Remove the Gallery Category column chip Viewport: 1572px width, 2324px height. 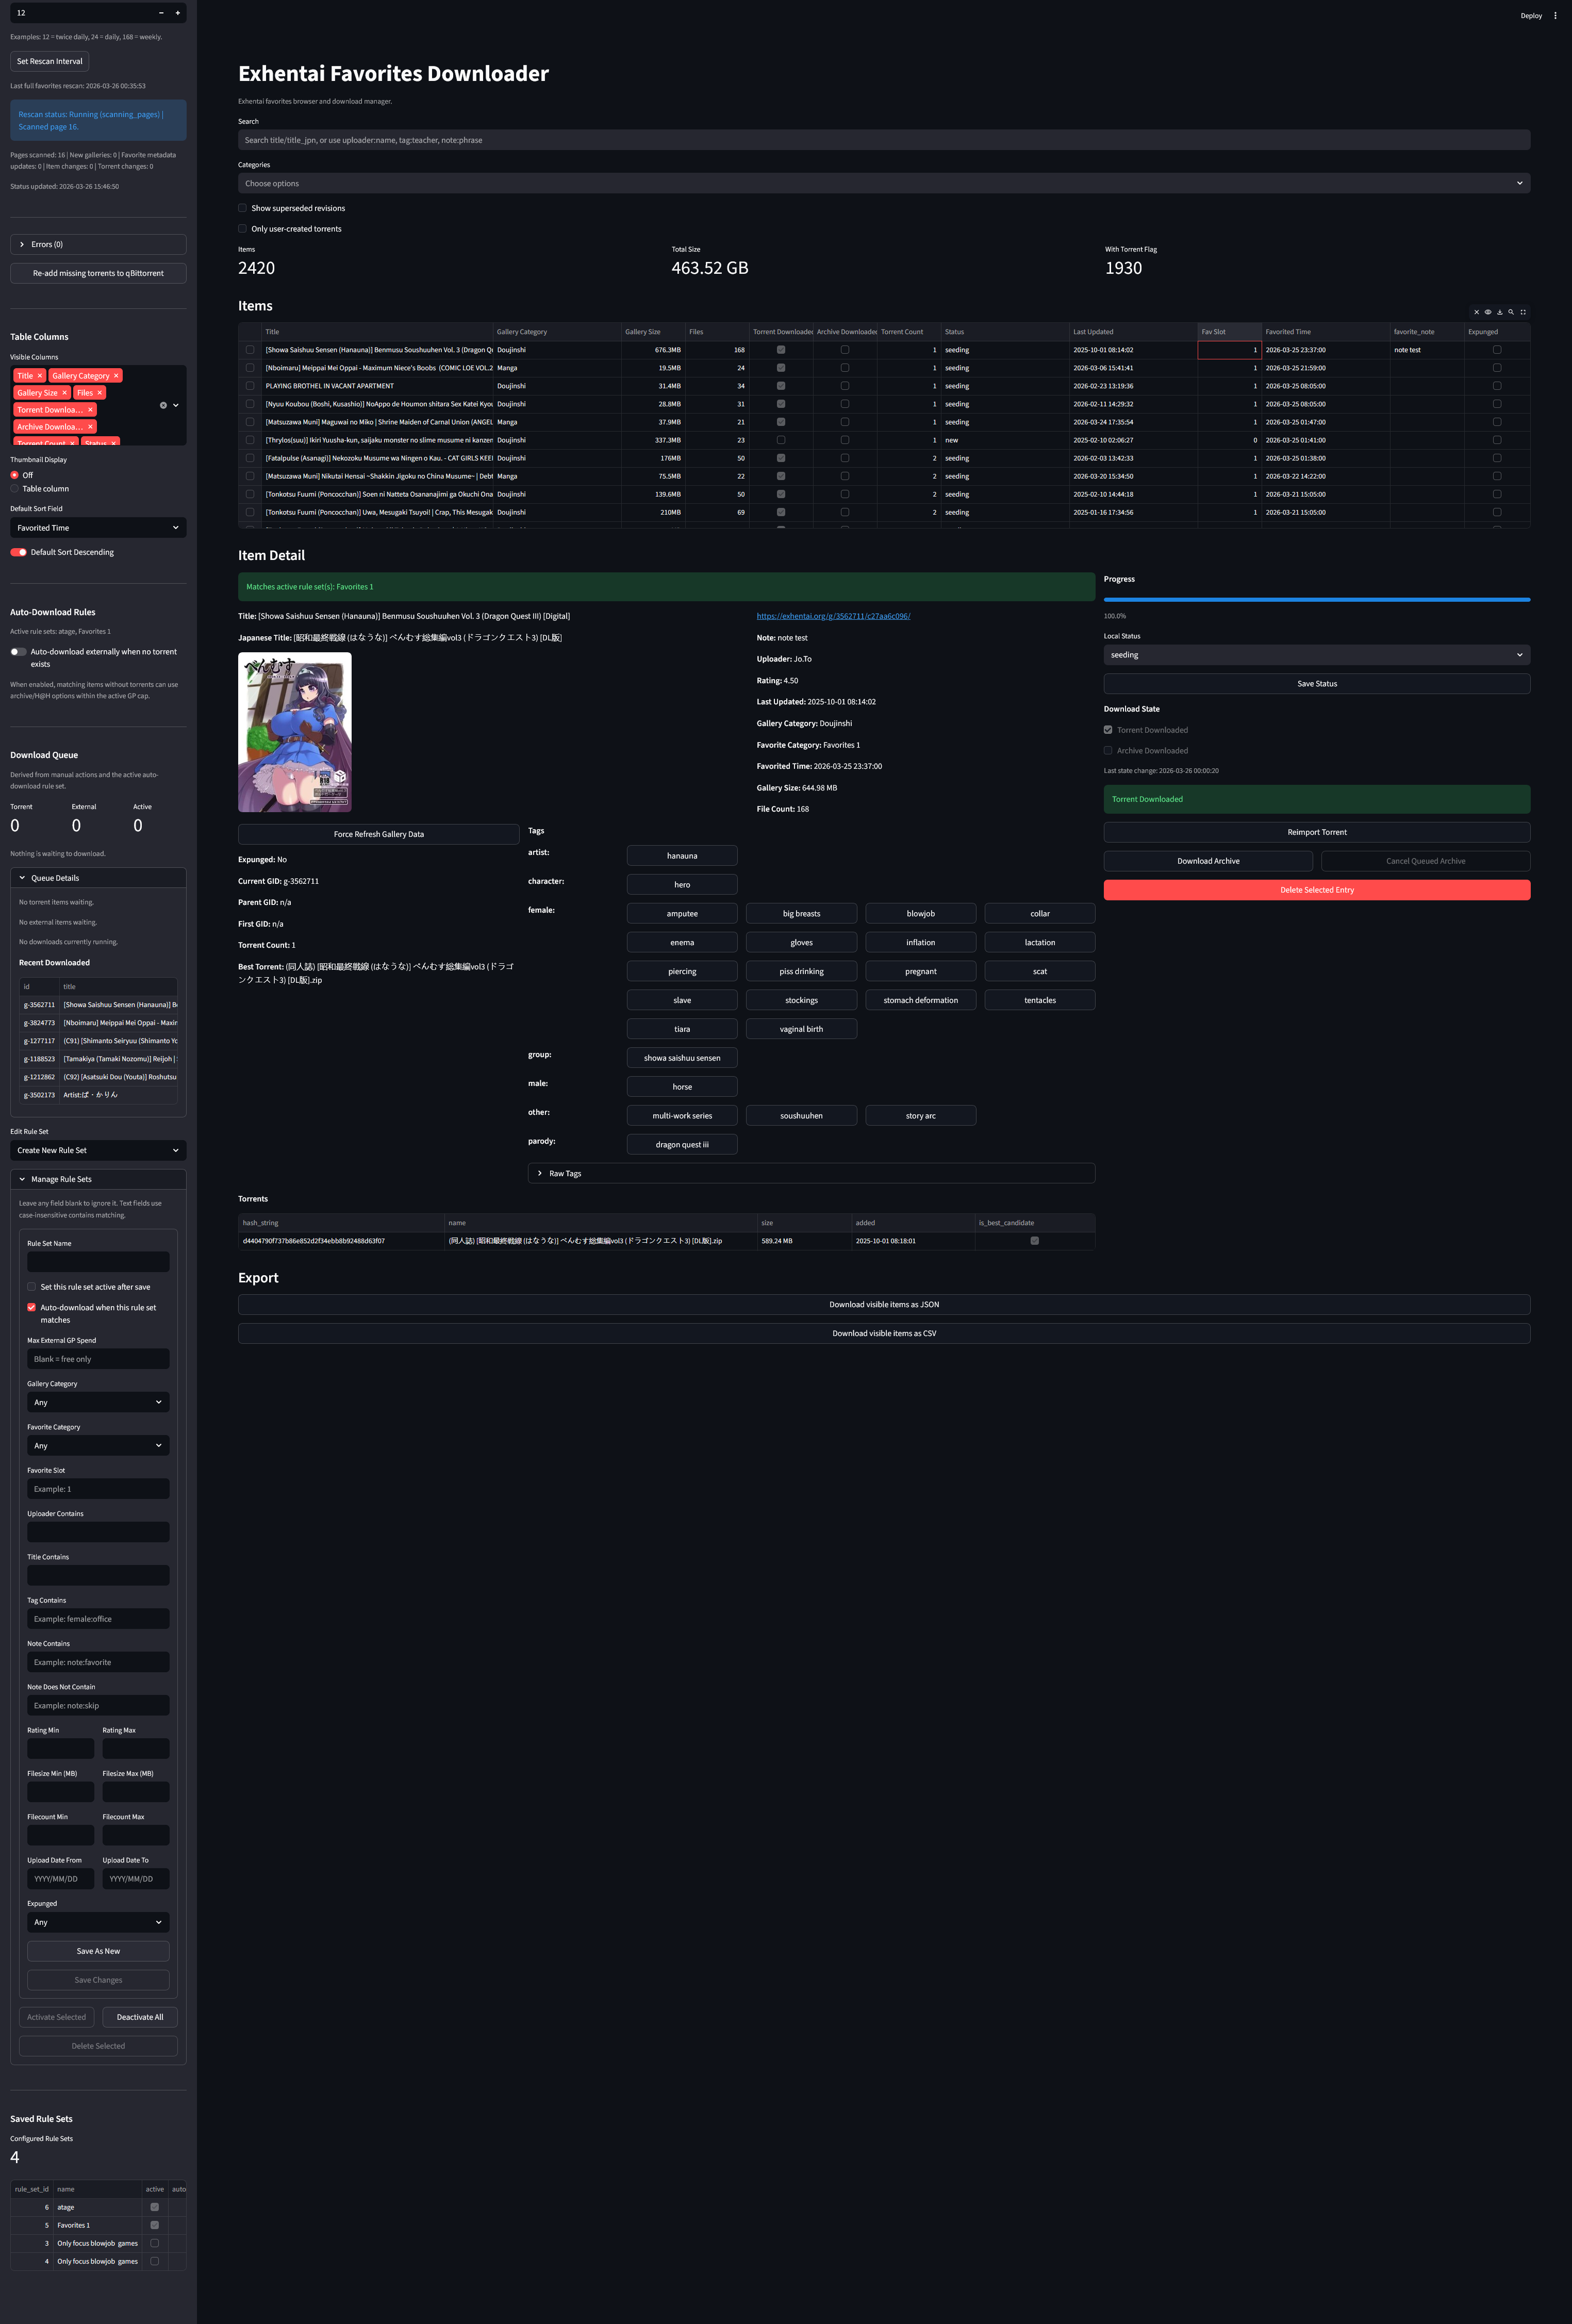(116, 376)
